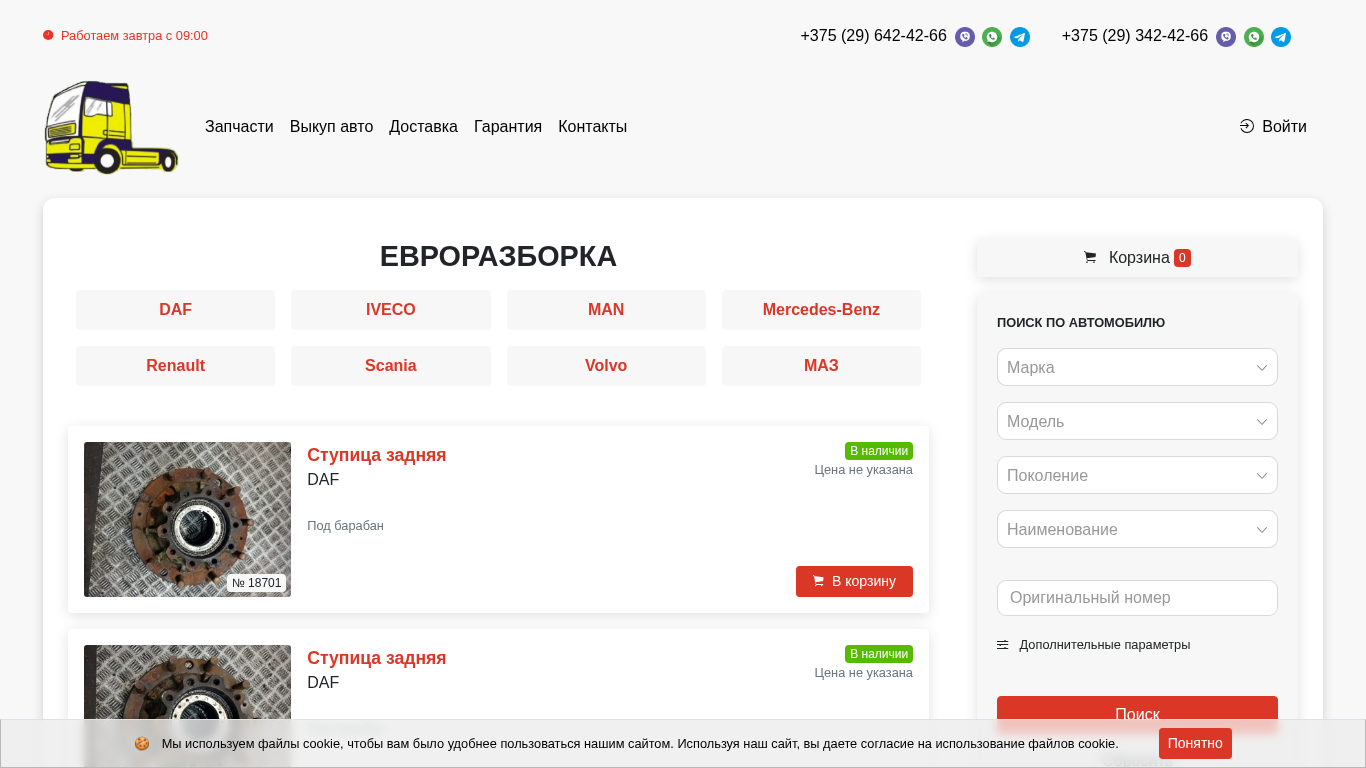Screen dimensions: 1366x768
Task: Click the cart icon in Корзина panel
Action: click(1090, 257)
